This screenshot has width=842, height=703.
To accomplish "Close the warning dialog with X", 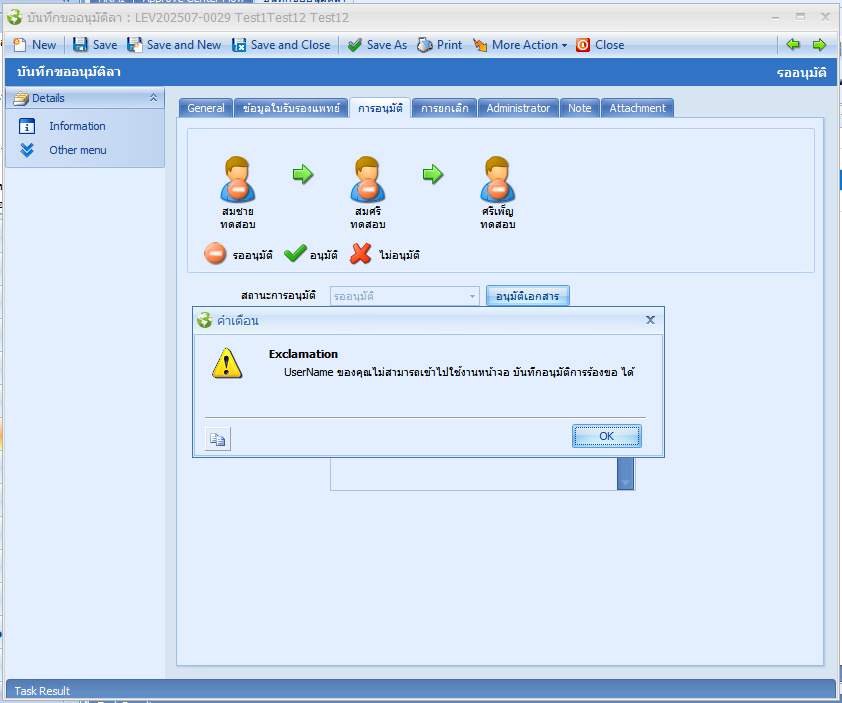I will [x=650, y=320].
